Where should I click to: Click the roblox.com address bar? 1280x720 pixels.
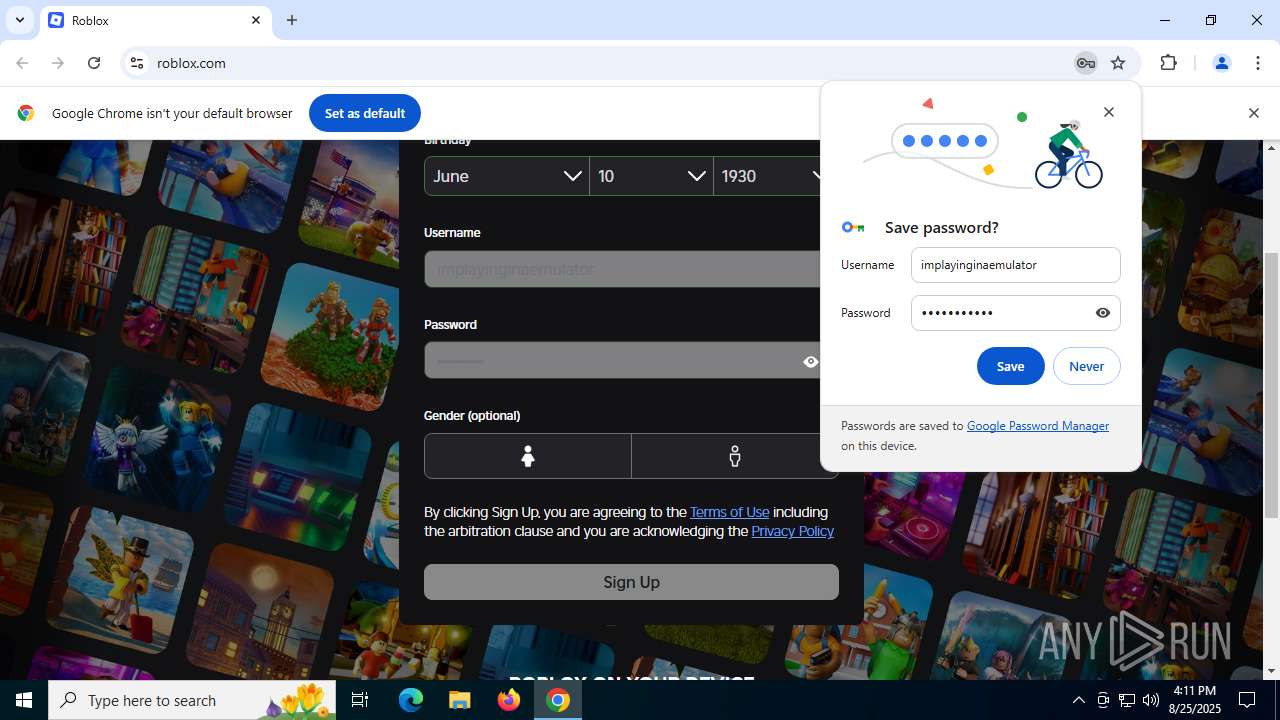(600, 63)
